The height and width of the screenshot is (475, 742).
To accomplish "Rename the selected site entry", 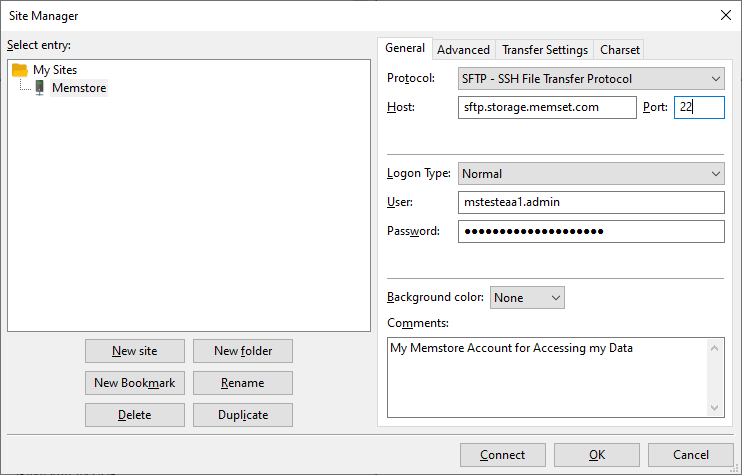I will coord(243,383).
